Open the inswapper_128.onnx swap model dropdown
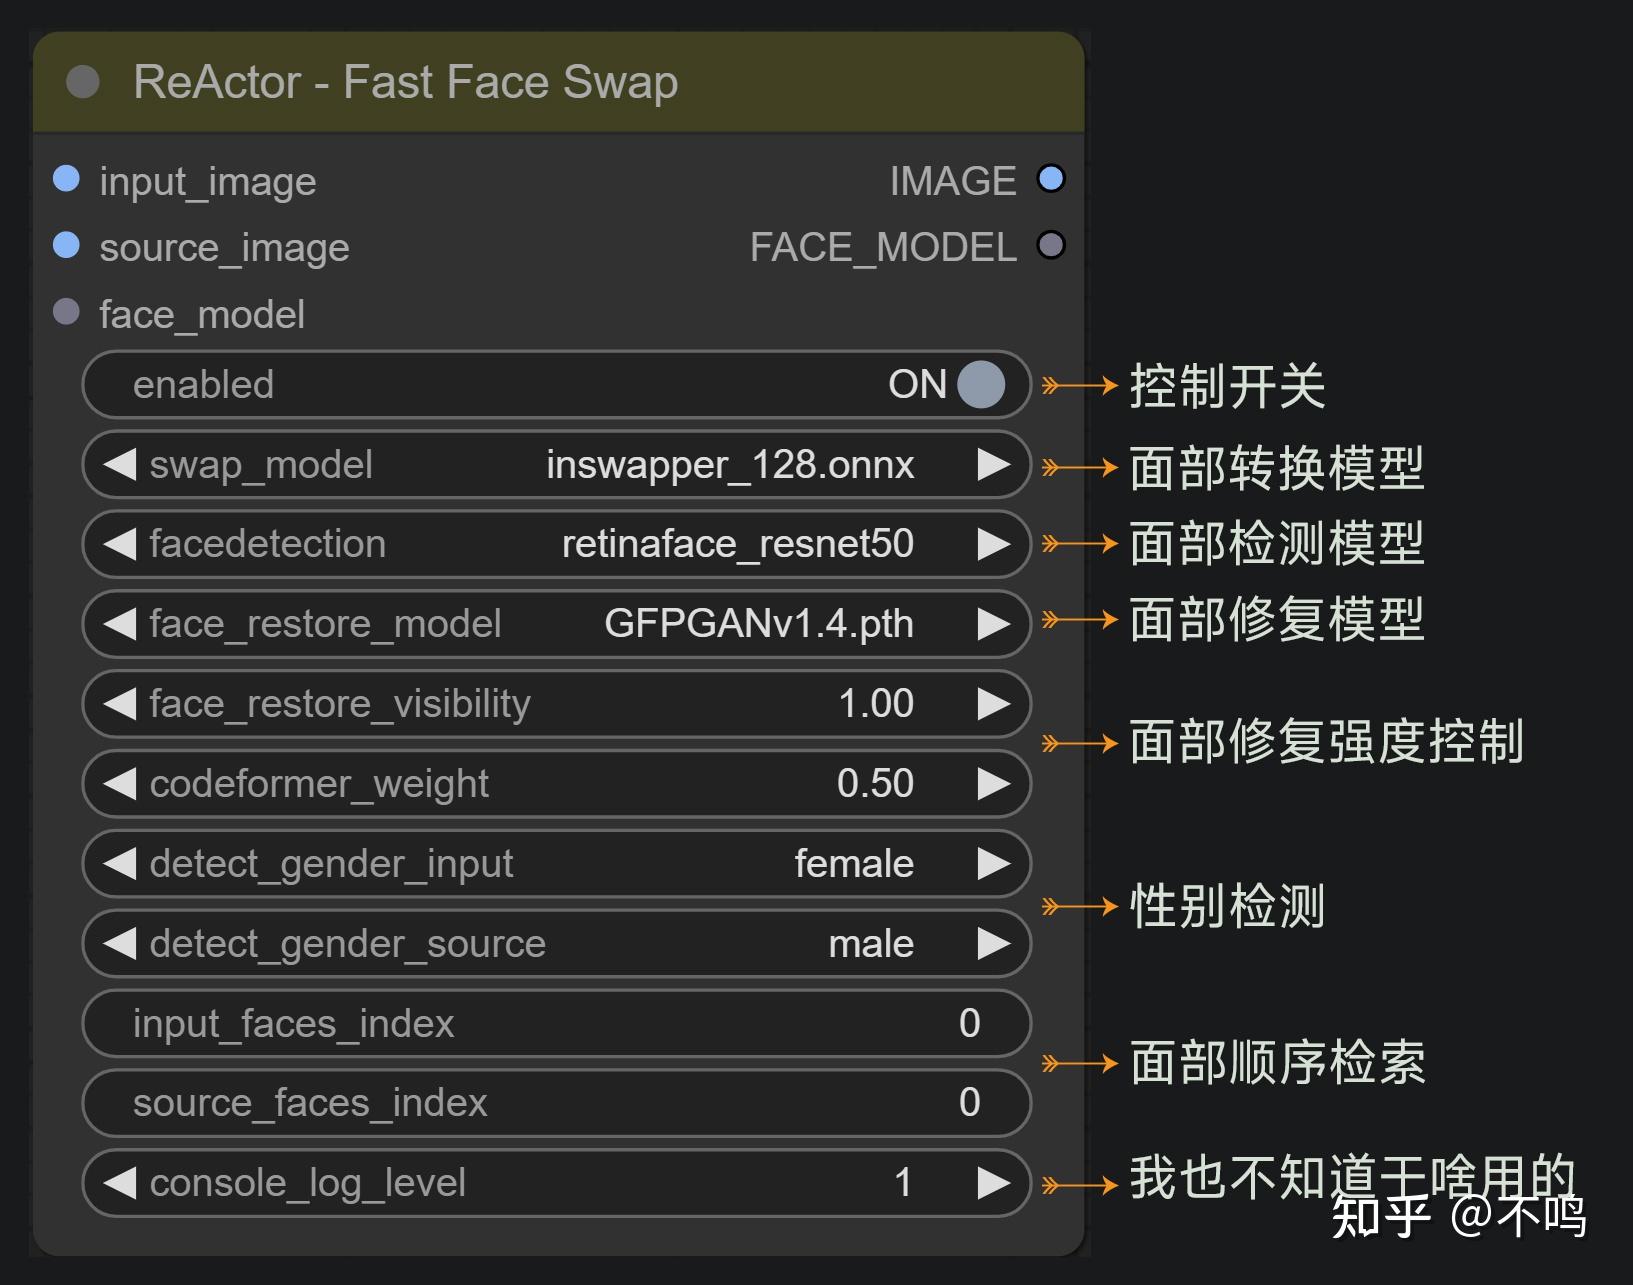This screenshot has height=1285, width=1633. [x=729, y=465]
